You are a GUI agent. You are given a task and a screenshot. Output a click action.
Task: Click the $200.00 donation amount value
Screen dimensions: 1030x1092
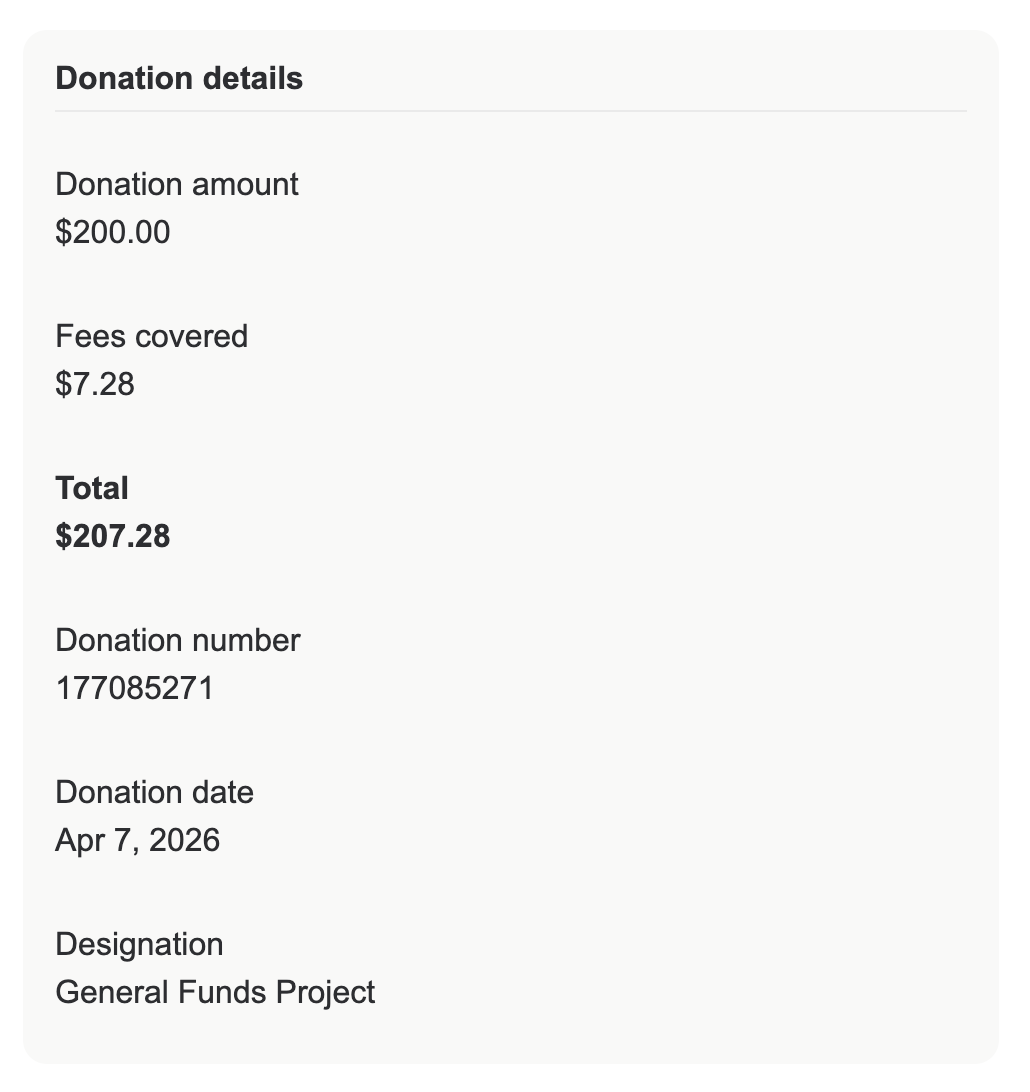[113, 232]
